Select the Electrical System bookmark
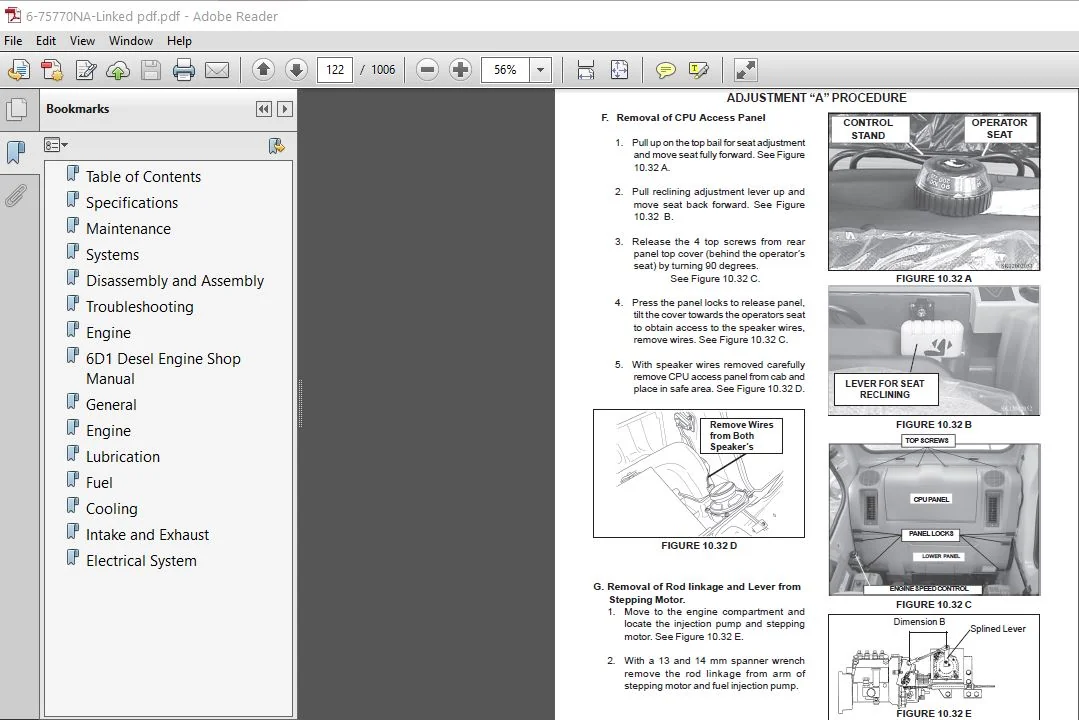This screenshot has width=1079, height=720. (141, 561)
